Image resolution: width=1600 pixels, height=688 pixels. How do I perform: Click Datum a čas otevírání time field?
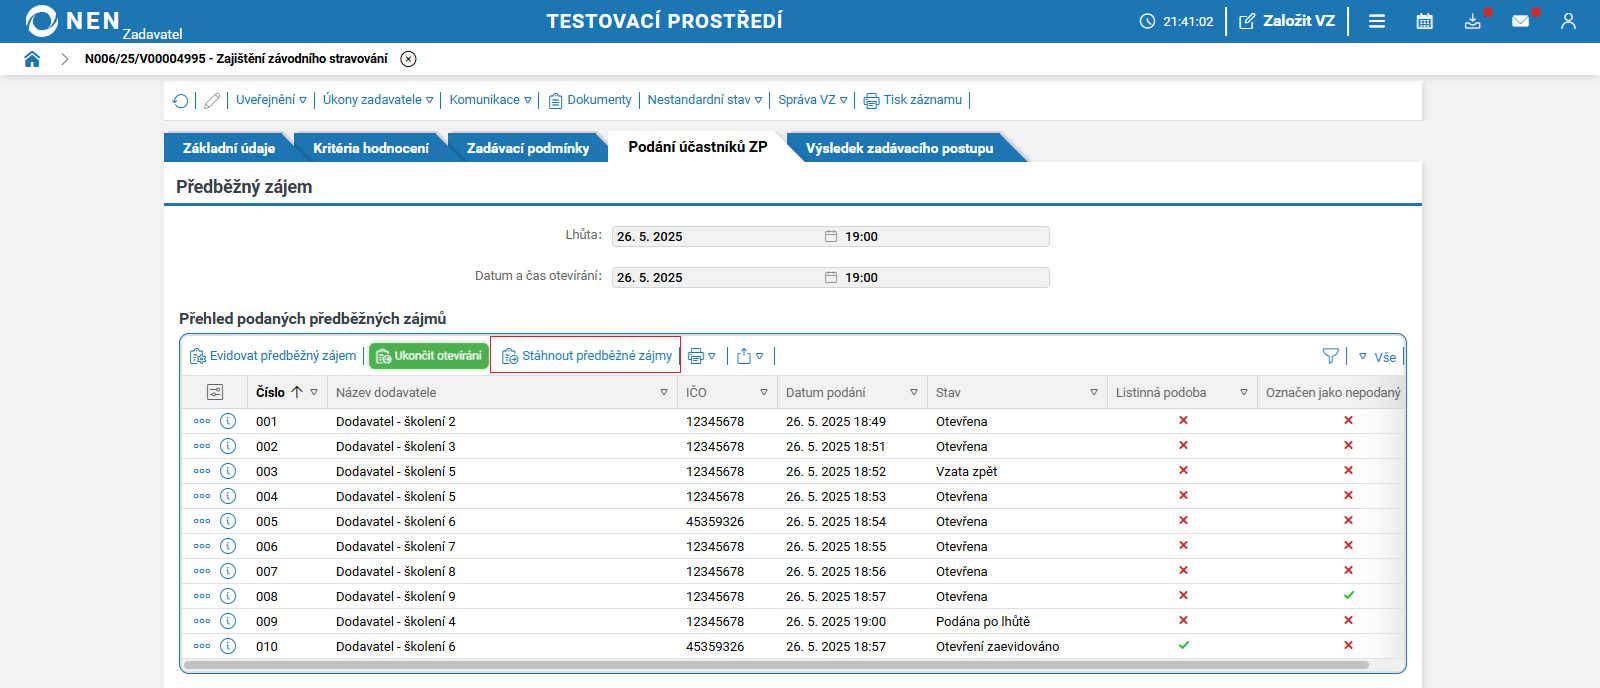pyautogui.click(x=944, y=278)
